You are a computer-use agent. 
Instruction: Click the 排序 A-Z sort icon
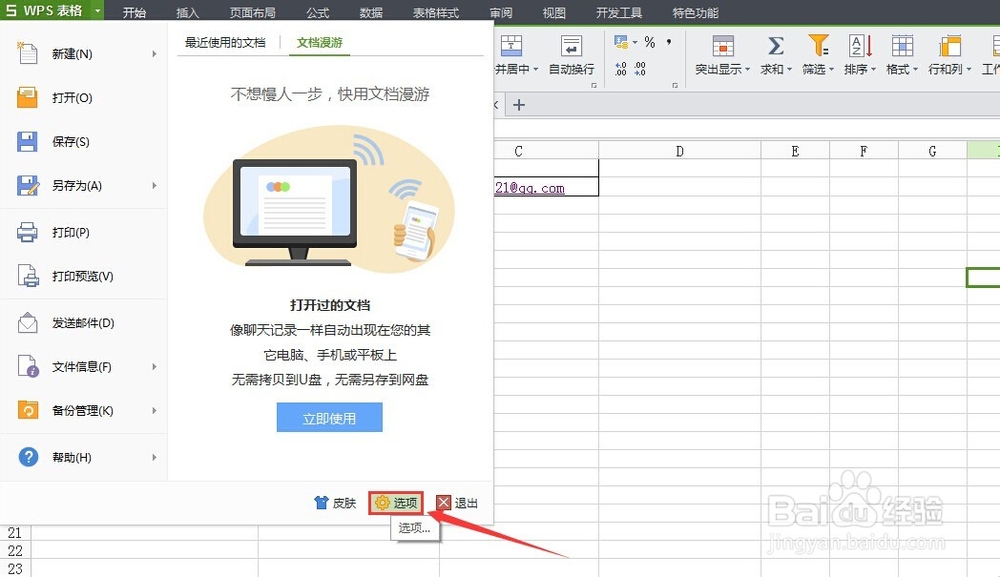pos(860,46)
